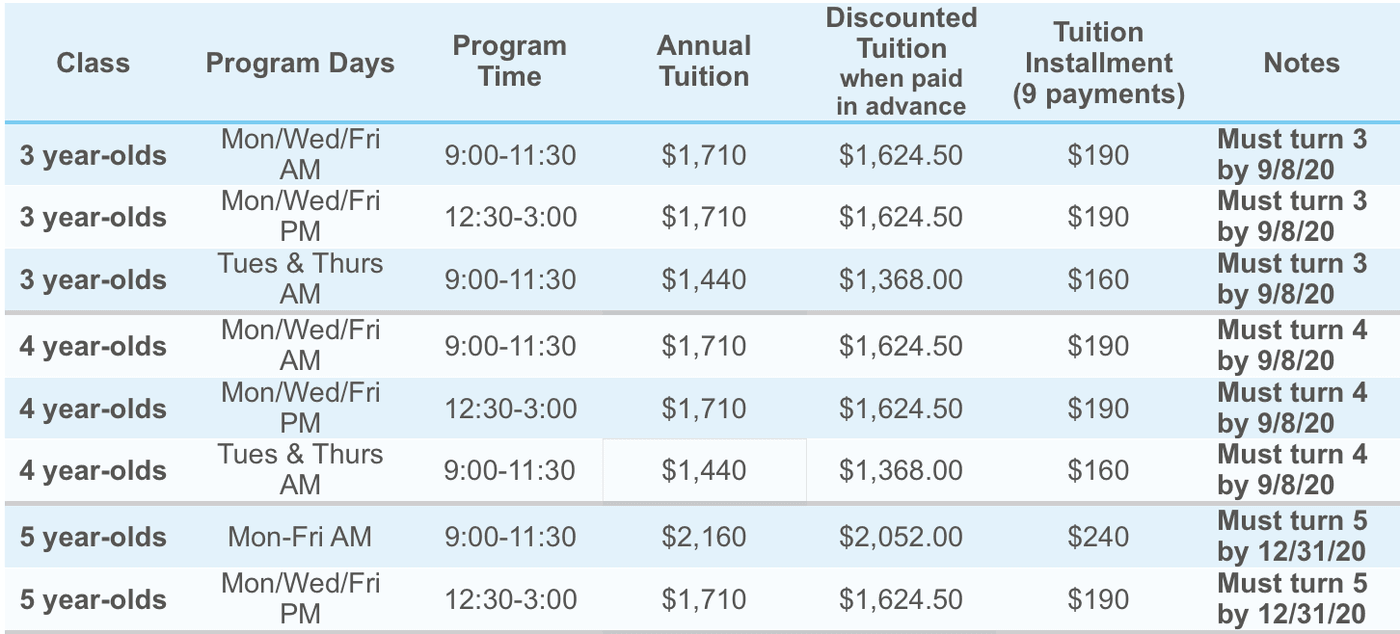This screenshot has width=1400, height=634.
Task: Select the $1,368.00 cell in 4 year-olds row
Action: 901,470
